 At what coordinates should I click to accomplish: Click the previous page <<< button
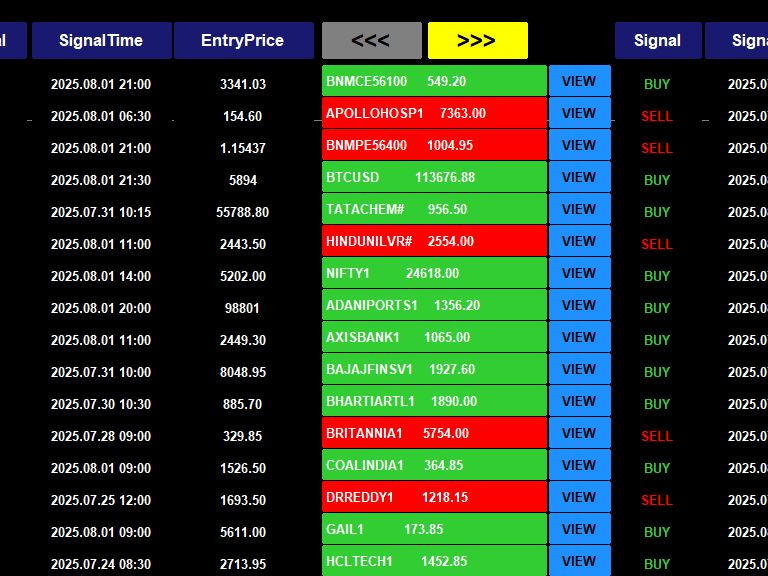(x=372, y=40)
